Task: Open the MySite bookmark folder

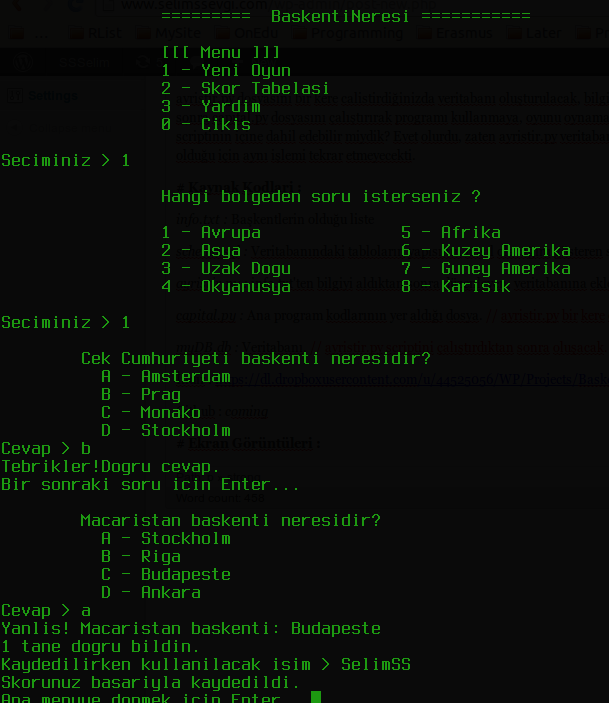Action: [x=169, y=33]
